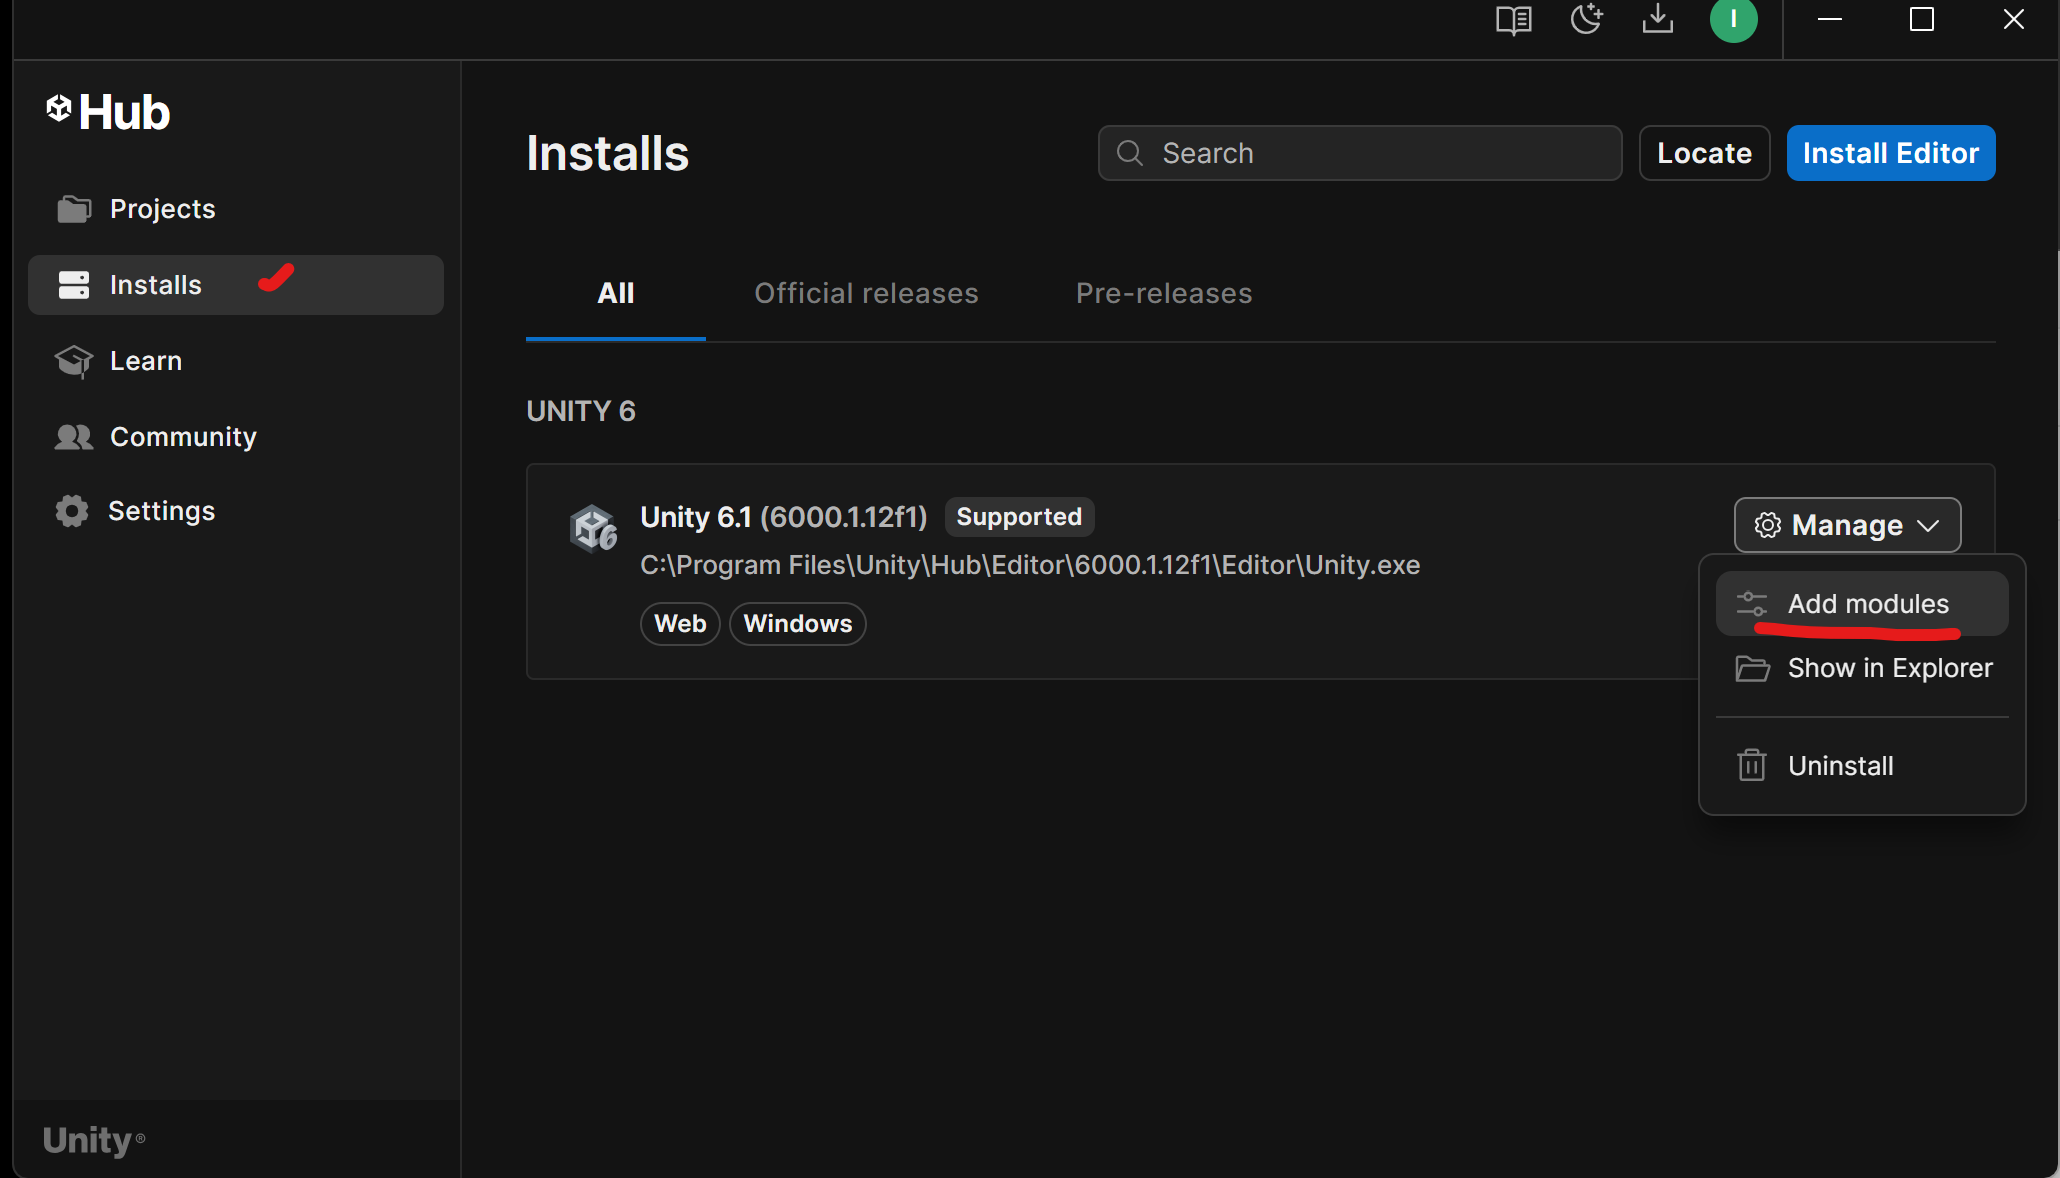Screen dimensions: 2060x1178
Task: Expand the Manage dropdown button
Action: point(1847,525)
